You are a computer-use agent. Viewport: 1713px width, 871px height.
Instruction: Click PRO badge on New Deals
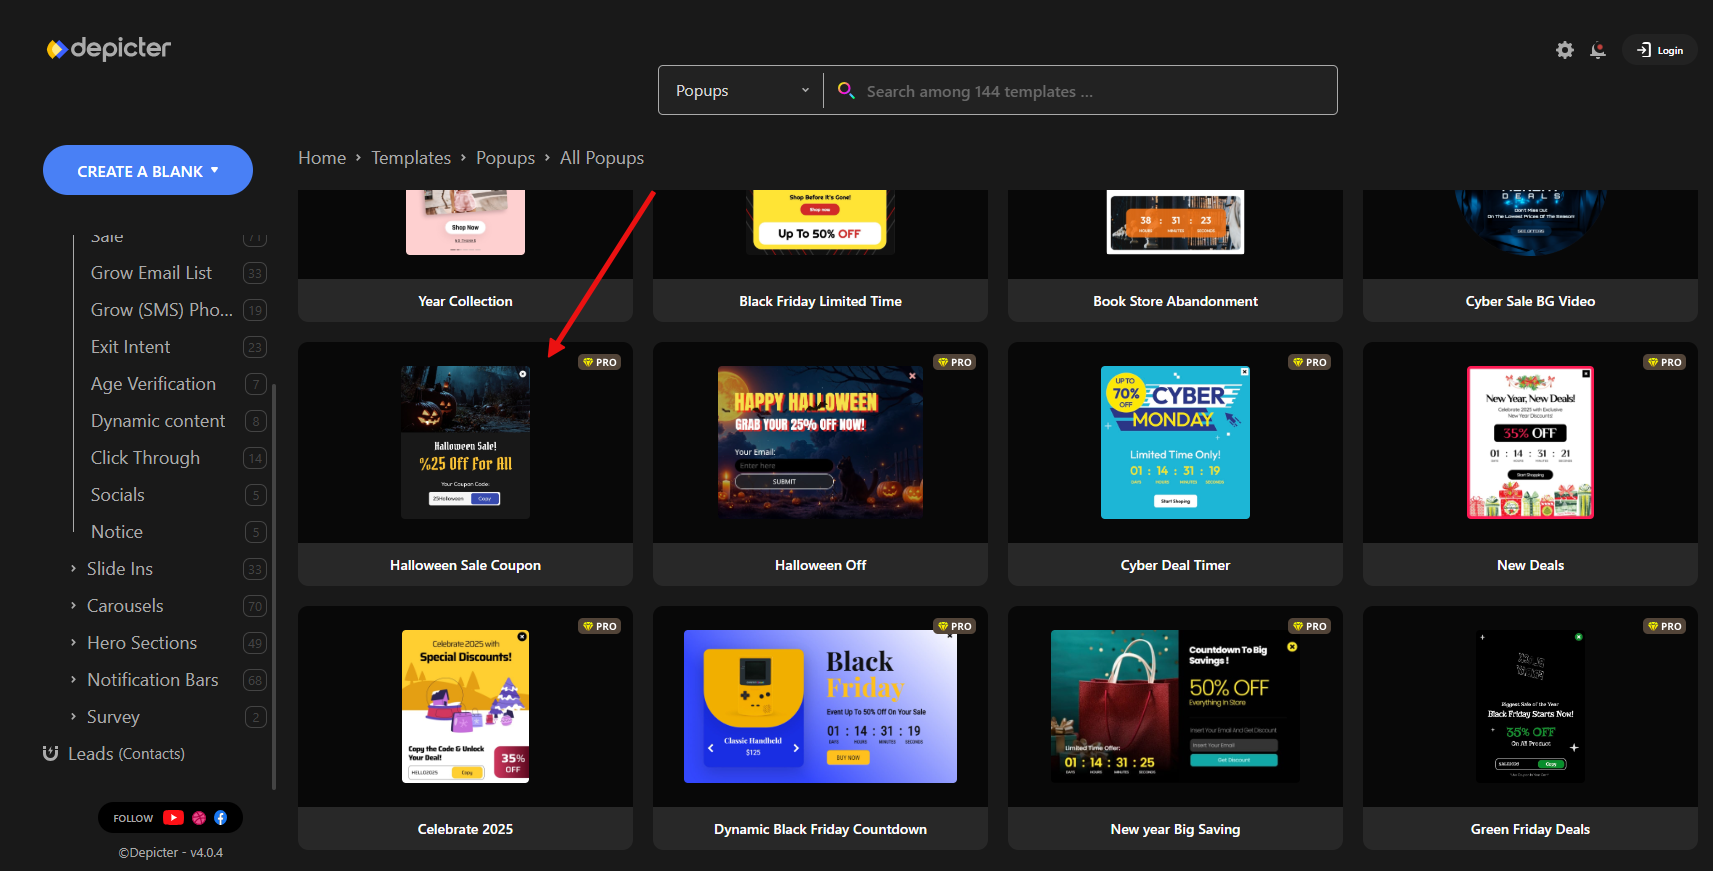[x=1665, y=362]
